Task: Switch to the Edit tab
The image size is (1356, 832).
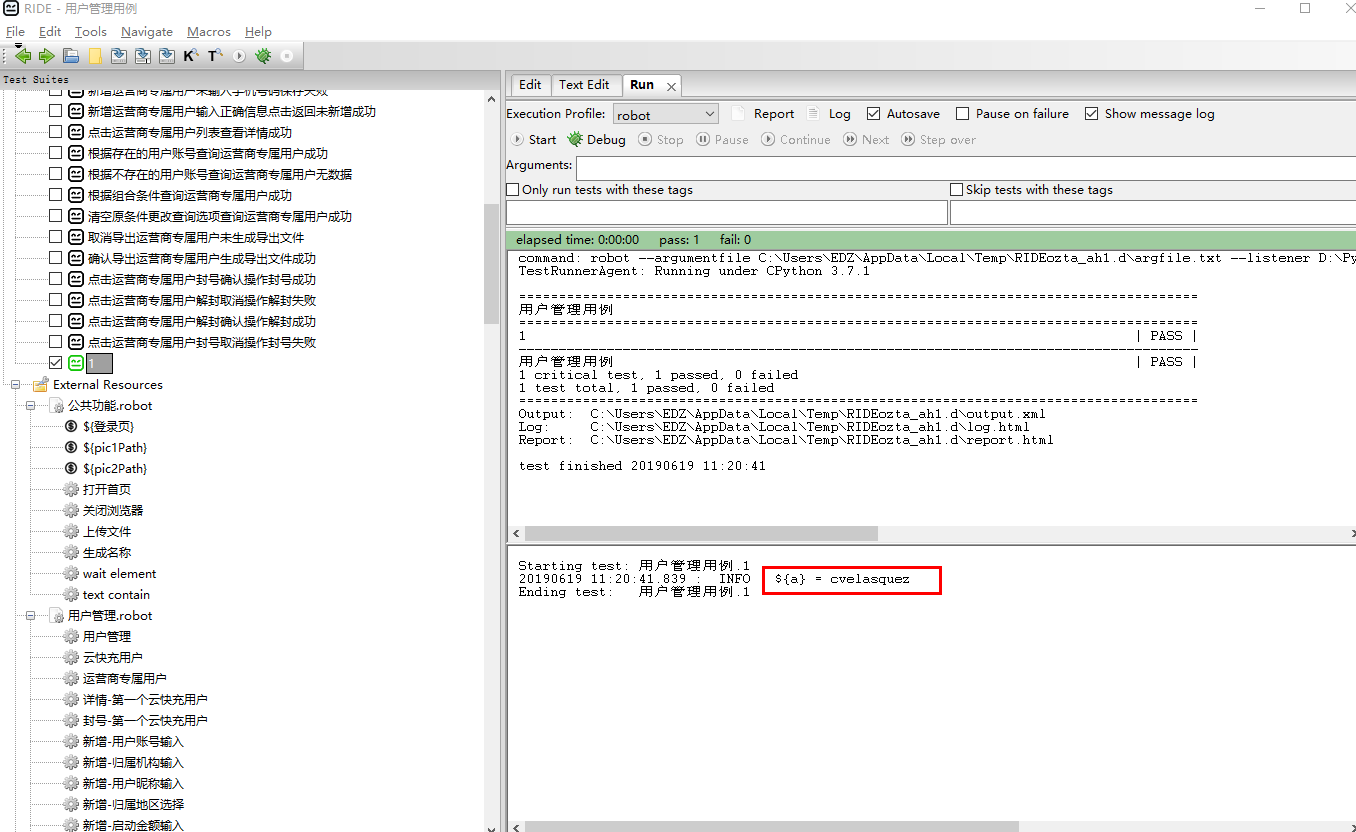Action: click(x=531, y=85)
